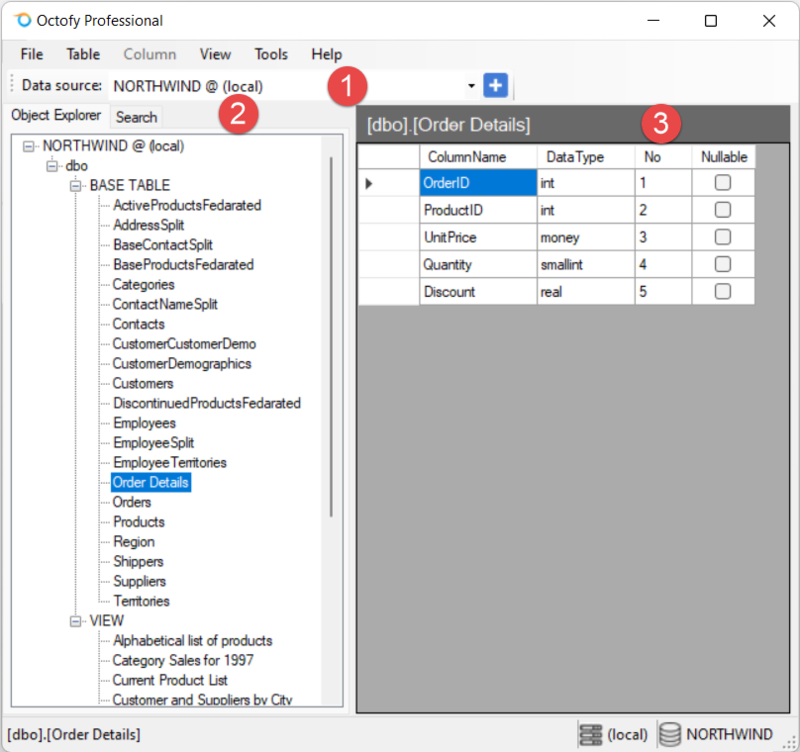Collapse the VIEW node
The image size is (800, 752).
pyautogui.click(x=77, y=620)
